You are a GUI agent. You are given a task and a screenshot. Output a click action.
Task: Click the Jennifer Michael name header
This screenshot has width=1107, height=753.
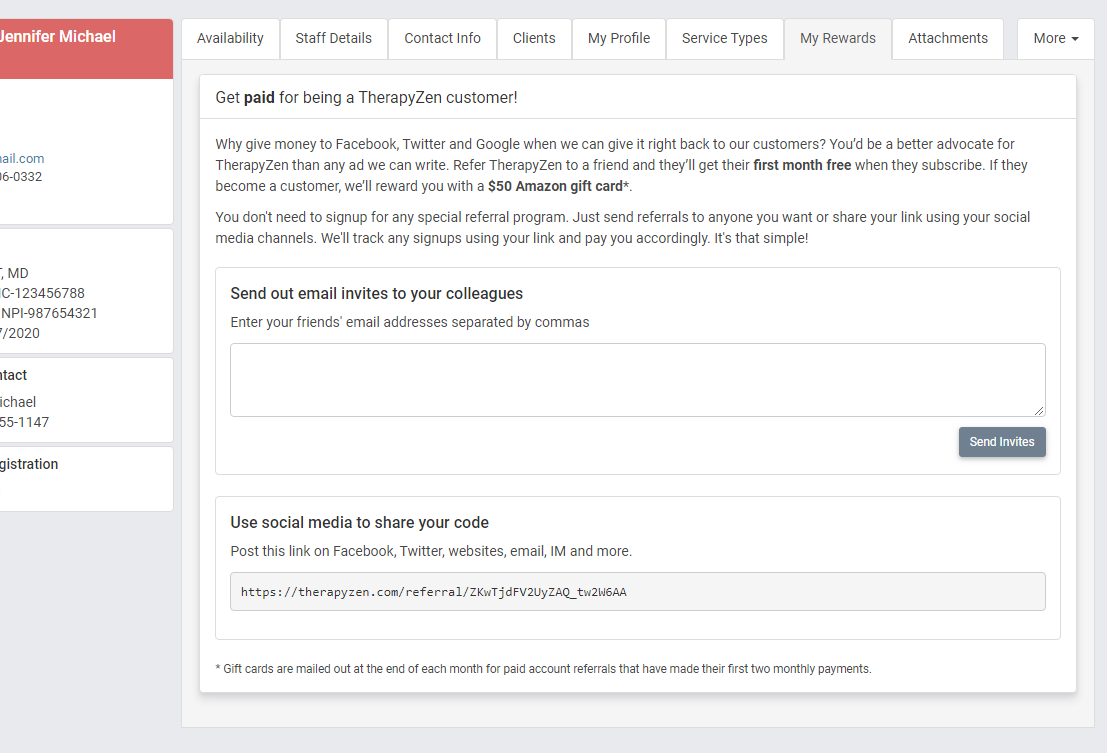point(58,37)
